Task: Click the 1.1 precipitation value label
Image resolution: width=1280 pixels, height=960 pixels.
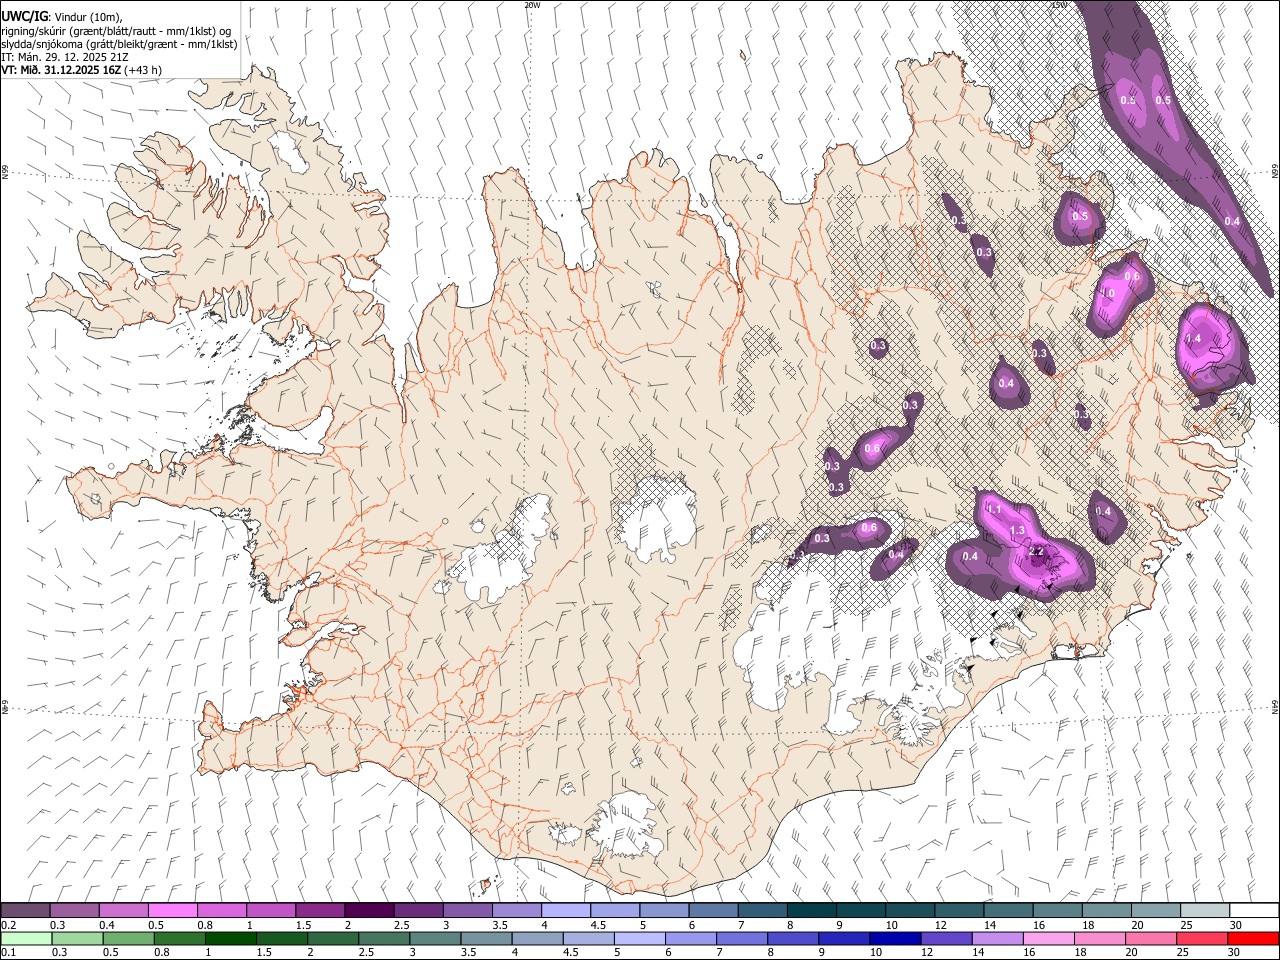Action: [995, 510]
